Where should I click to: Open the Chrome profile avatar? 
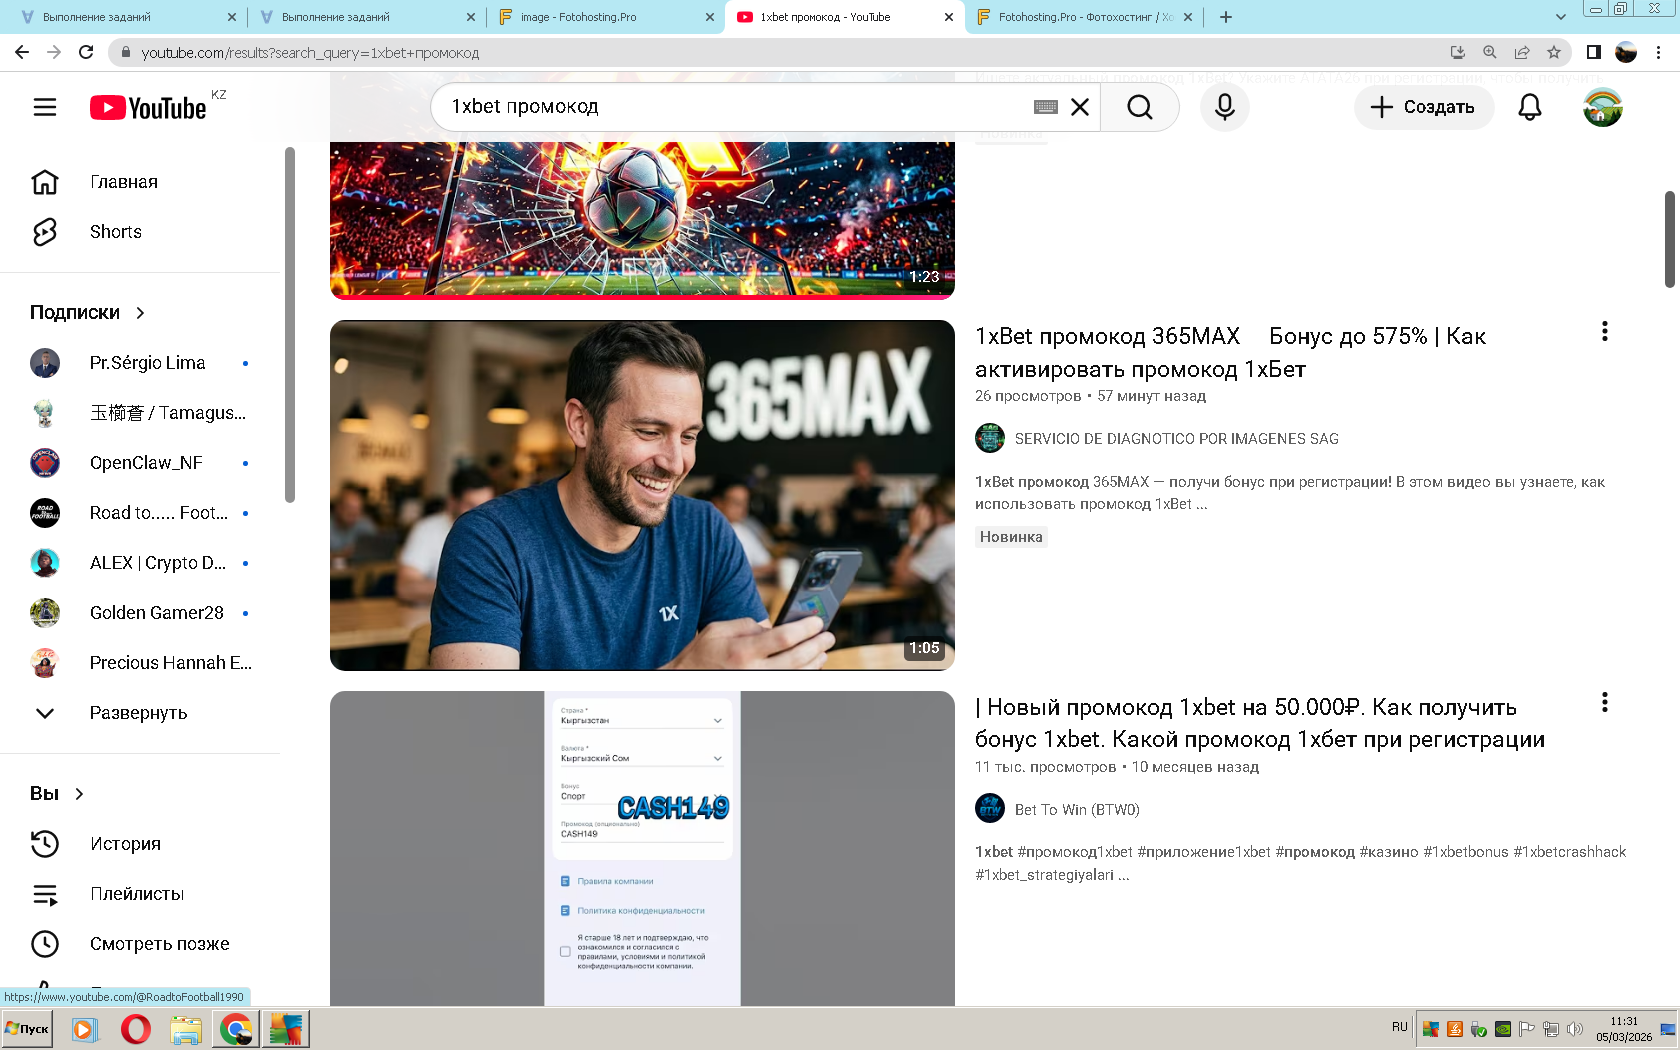(x=1626, y=52)
